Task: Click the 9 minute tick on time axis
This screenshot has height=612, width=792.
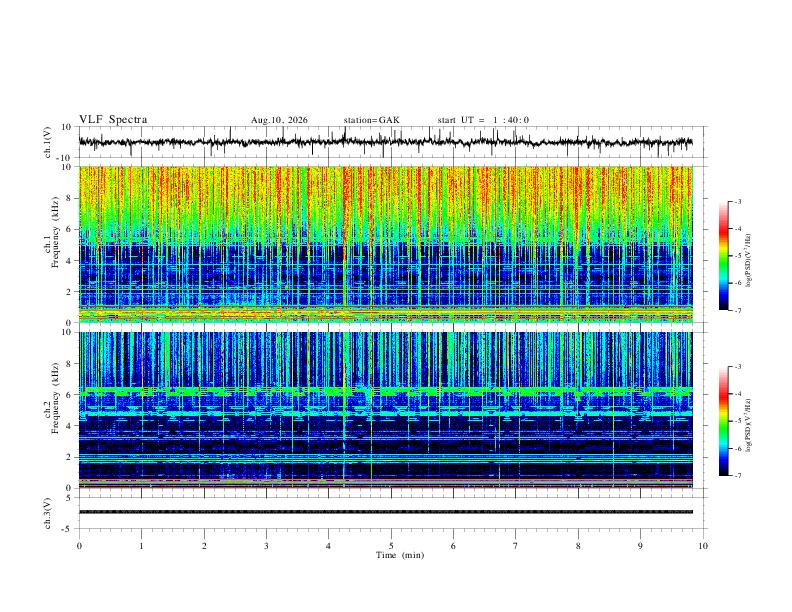Action: pos(640,546)
